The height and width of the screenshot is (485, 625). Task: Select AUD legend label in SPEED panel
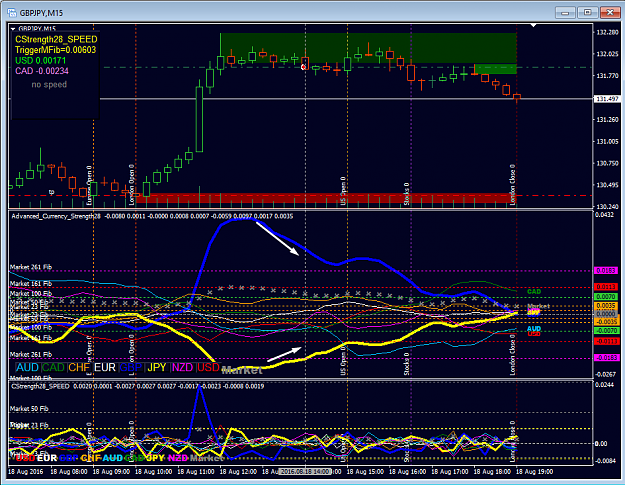point(113,458)
